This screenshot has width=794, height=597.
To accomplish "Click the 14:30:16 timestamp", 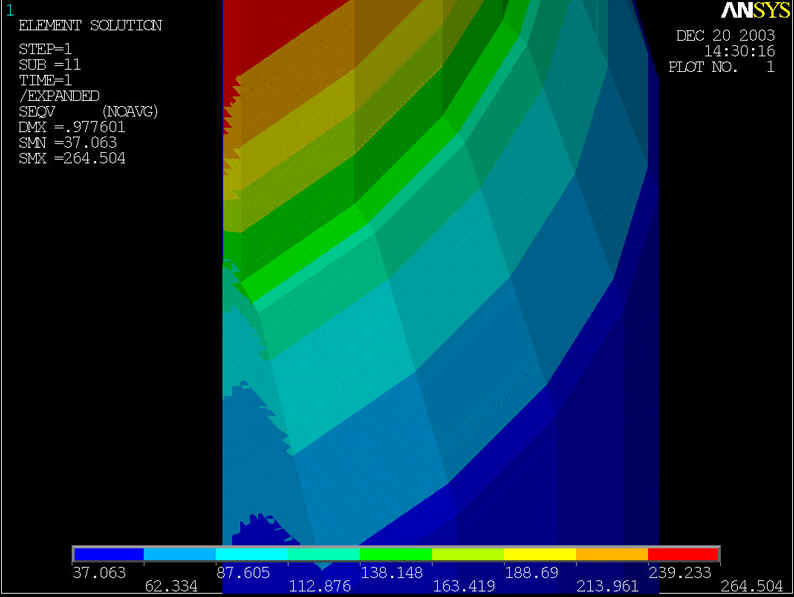I will [x=739, y=51].
